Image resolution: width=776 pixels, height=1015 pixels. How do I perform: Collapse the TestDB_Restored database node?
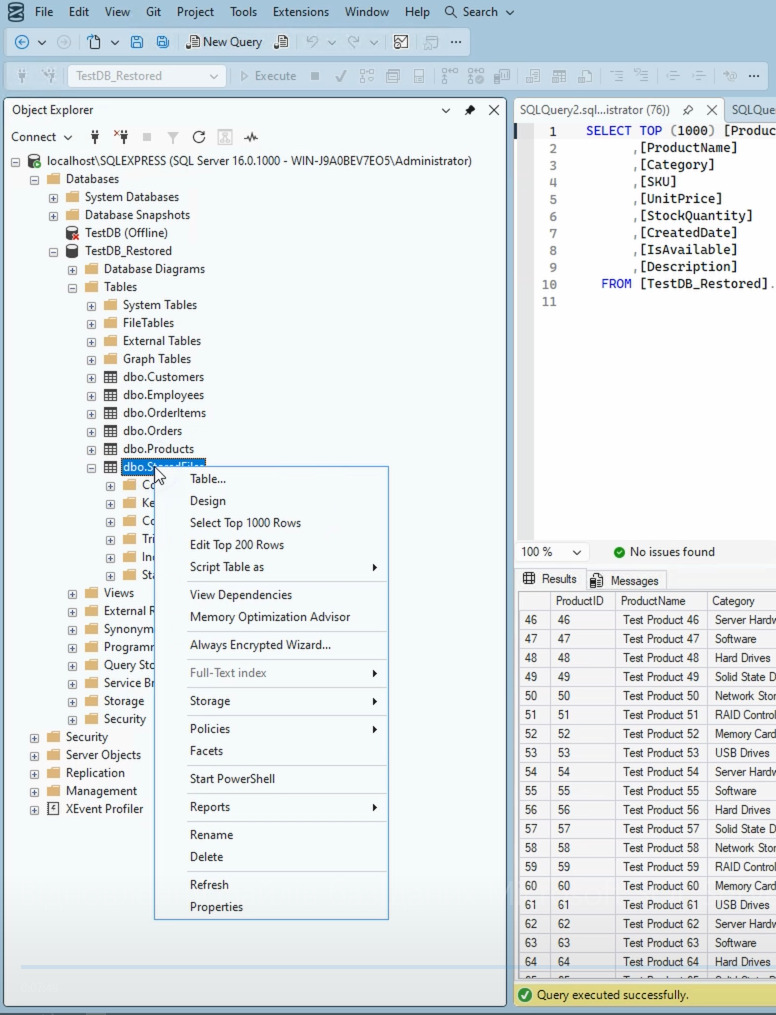(x=53, y=252)
